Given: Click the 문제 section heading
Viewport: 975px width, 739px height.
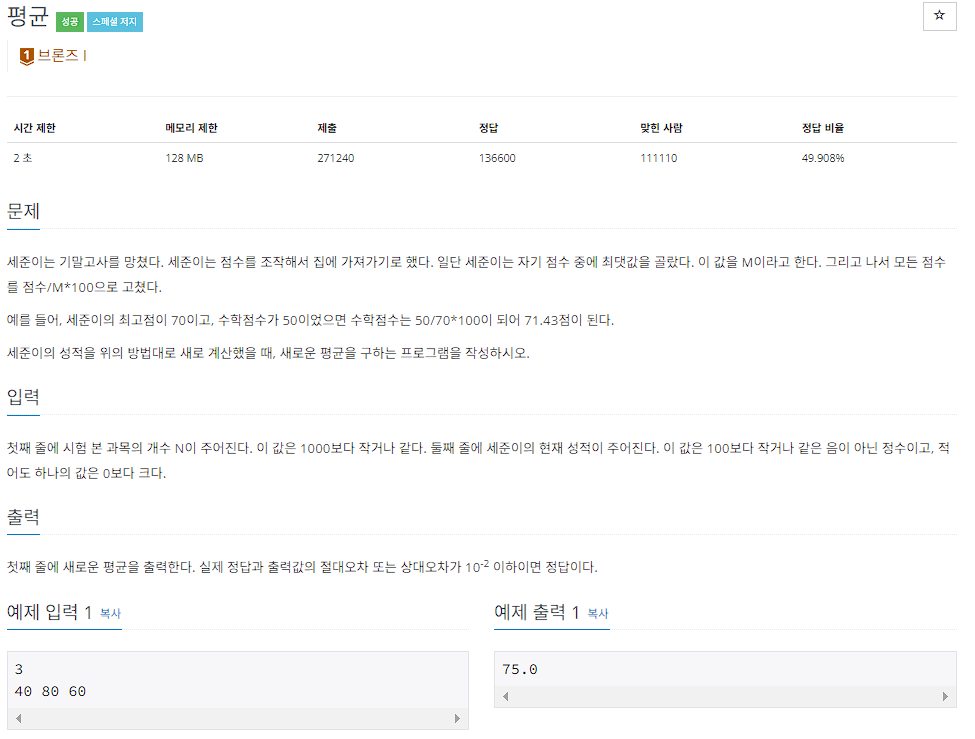Looking at the screenshot, I should tap(24, 211).
